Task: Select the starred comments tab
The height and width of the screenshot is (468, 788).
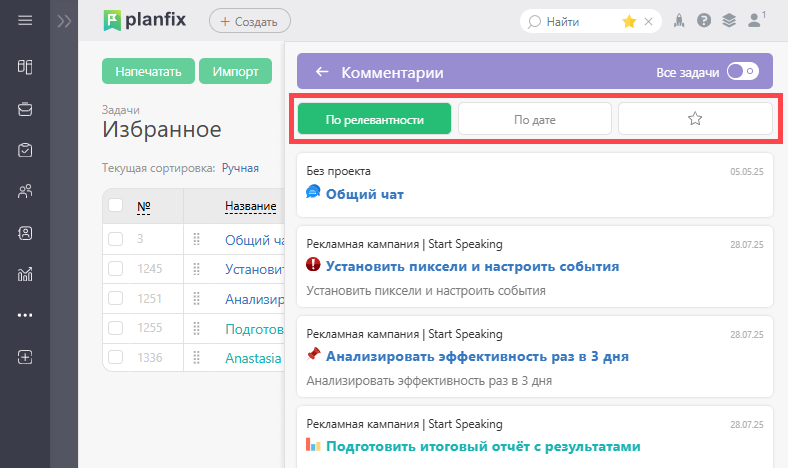Action: point(695,119)
